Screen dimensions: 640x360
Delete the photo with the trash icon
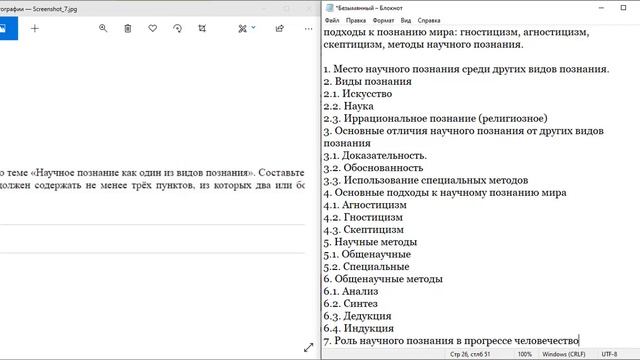pyautogui.click(x=128, y=28)
